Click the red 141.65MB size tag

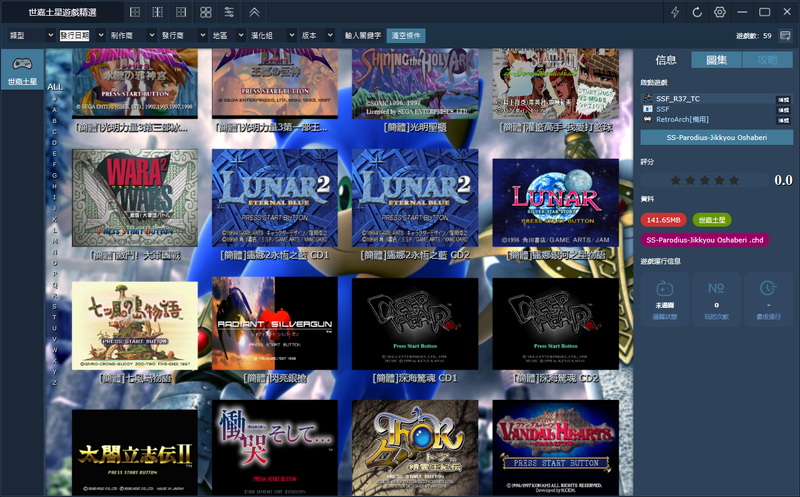tap(663, 220)
